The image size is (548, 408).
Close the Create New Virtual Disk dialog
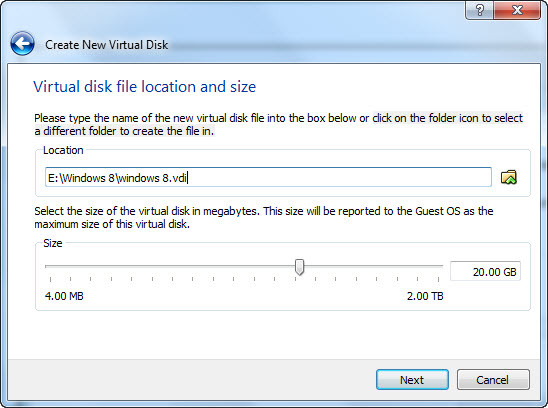517,10
